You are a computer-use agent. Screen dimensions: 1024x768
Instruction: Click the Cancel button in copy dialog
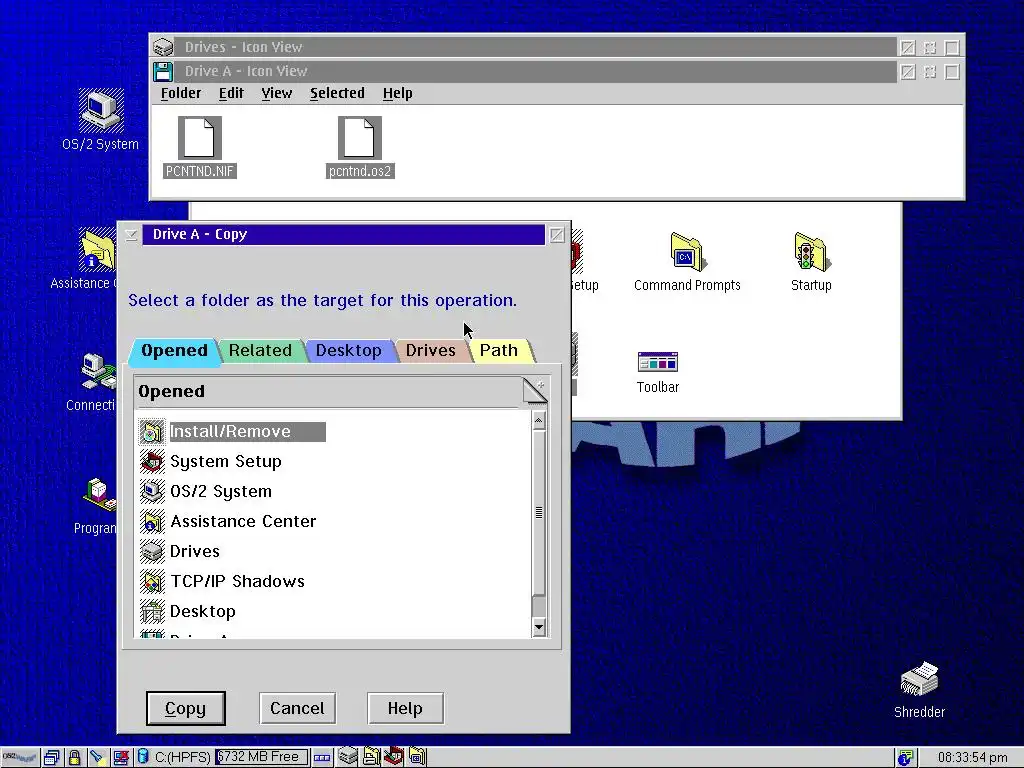[x=297, y=709]
